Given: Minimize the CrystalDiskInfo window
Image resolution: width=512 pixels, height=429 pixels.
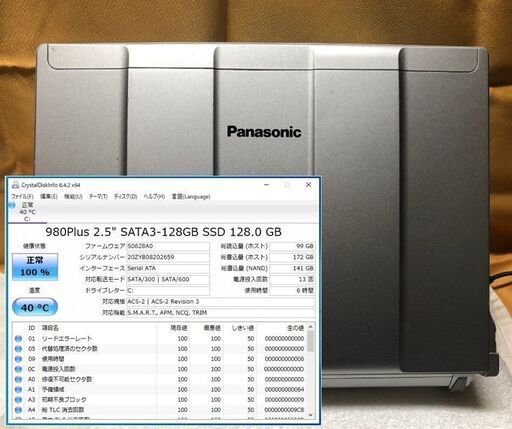Looking at the screenshot, I should (x=267, y=184).
